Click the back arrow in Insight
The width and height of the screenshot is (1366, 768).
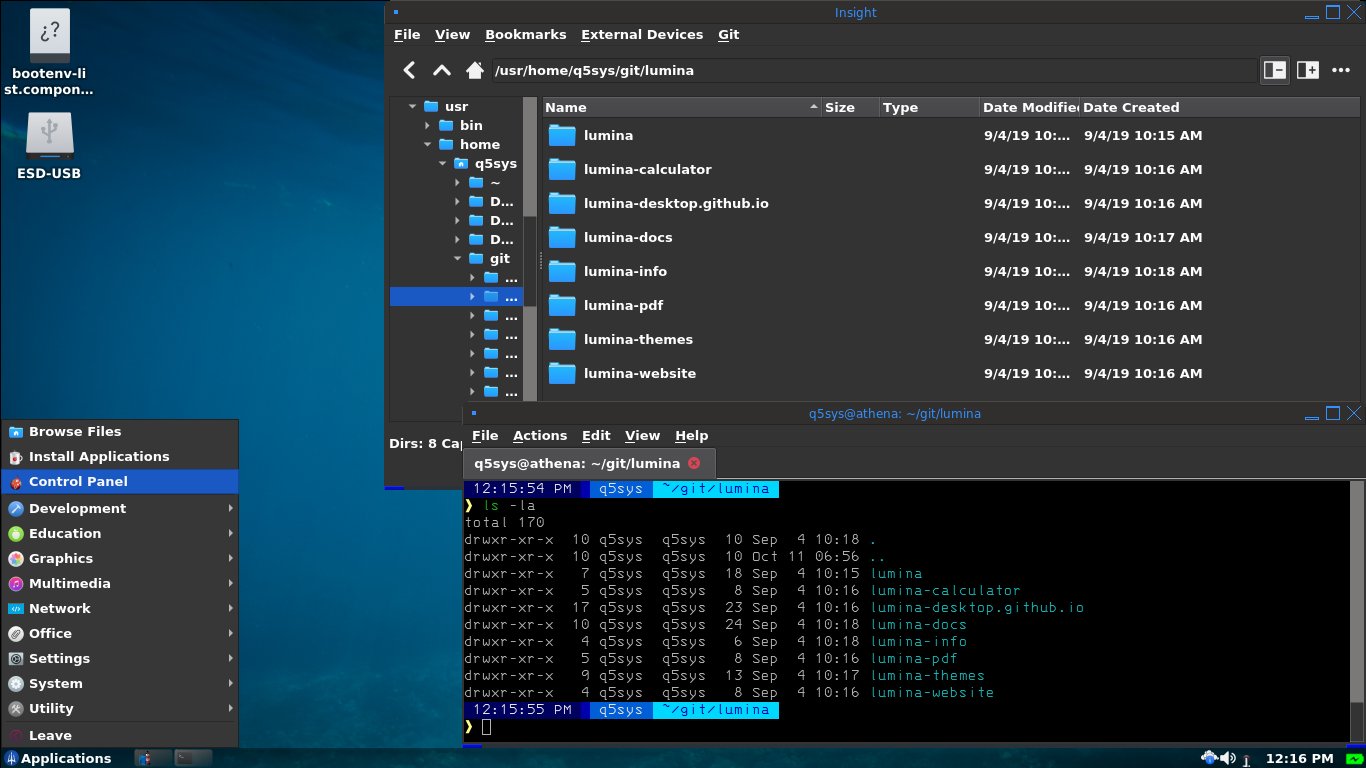(x=409, y=70)
